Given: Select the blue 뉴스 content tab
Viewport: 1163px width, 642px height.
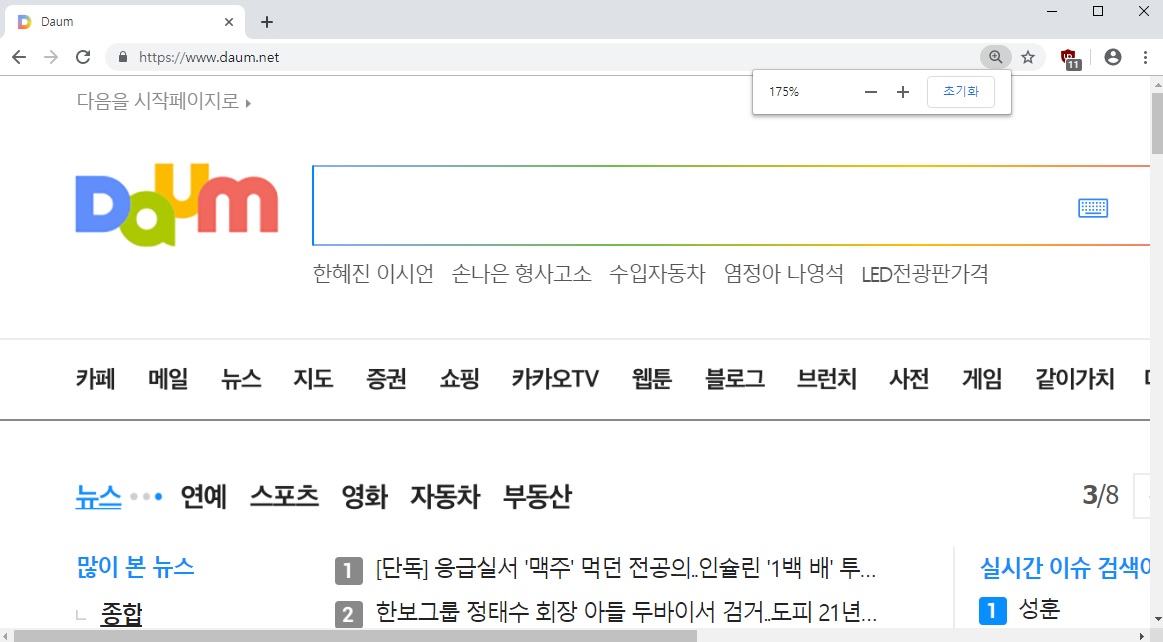Looking at the screenshot, I should [x=98, y=496].
